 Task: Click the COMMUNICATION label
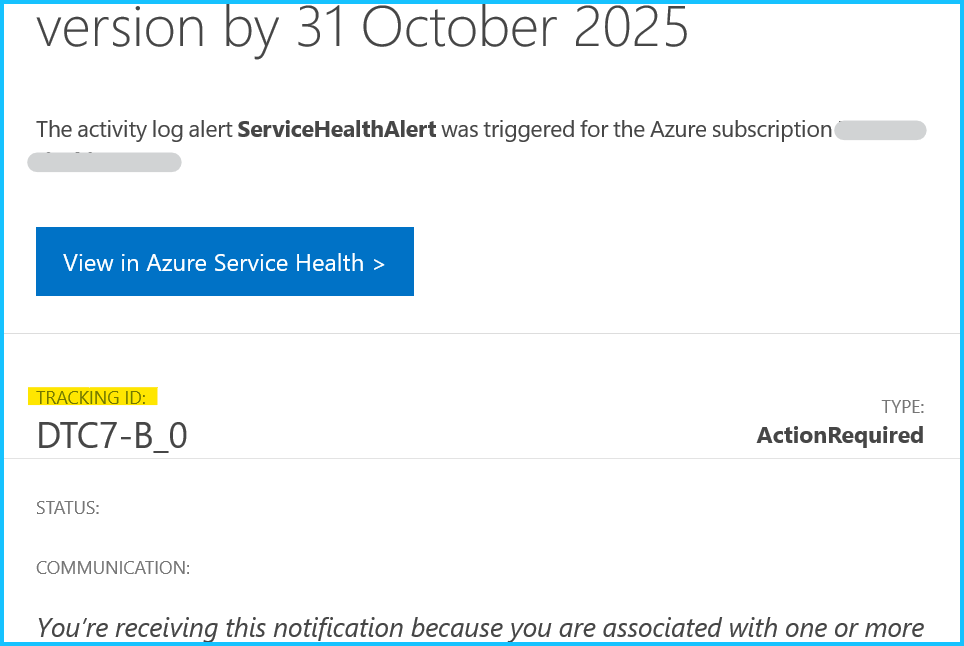[113, 567]
